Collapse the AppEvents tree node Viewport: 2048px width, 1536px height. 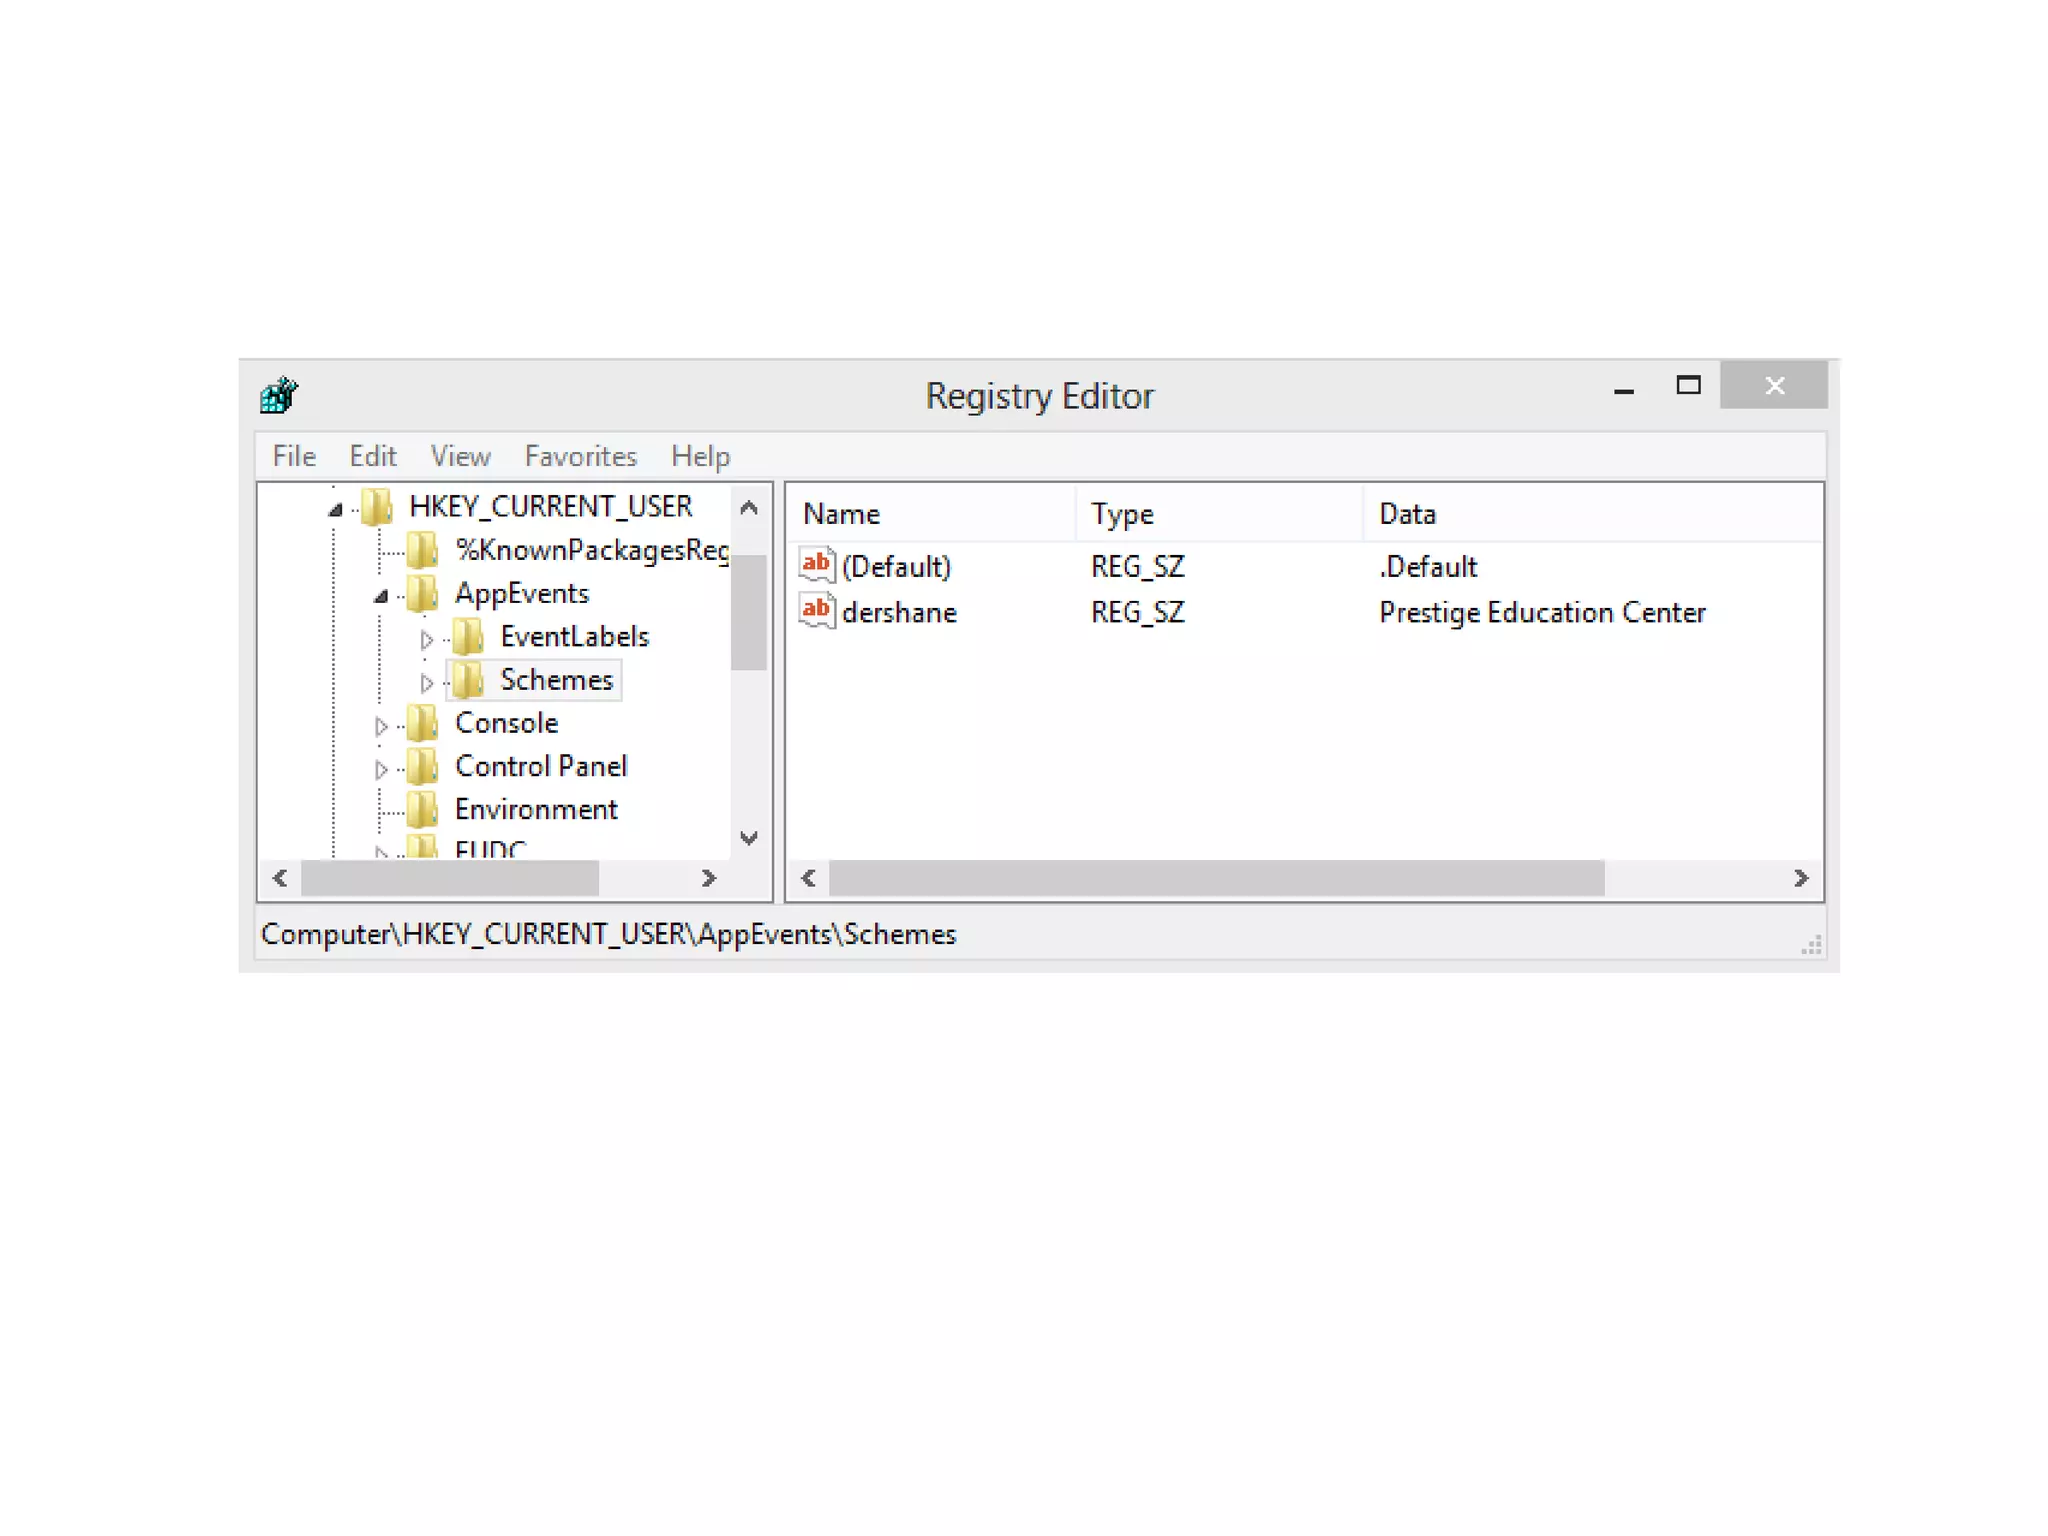(x=381, y=596)
